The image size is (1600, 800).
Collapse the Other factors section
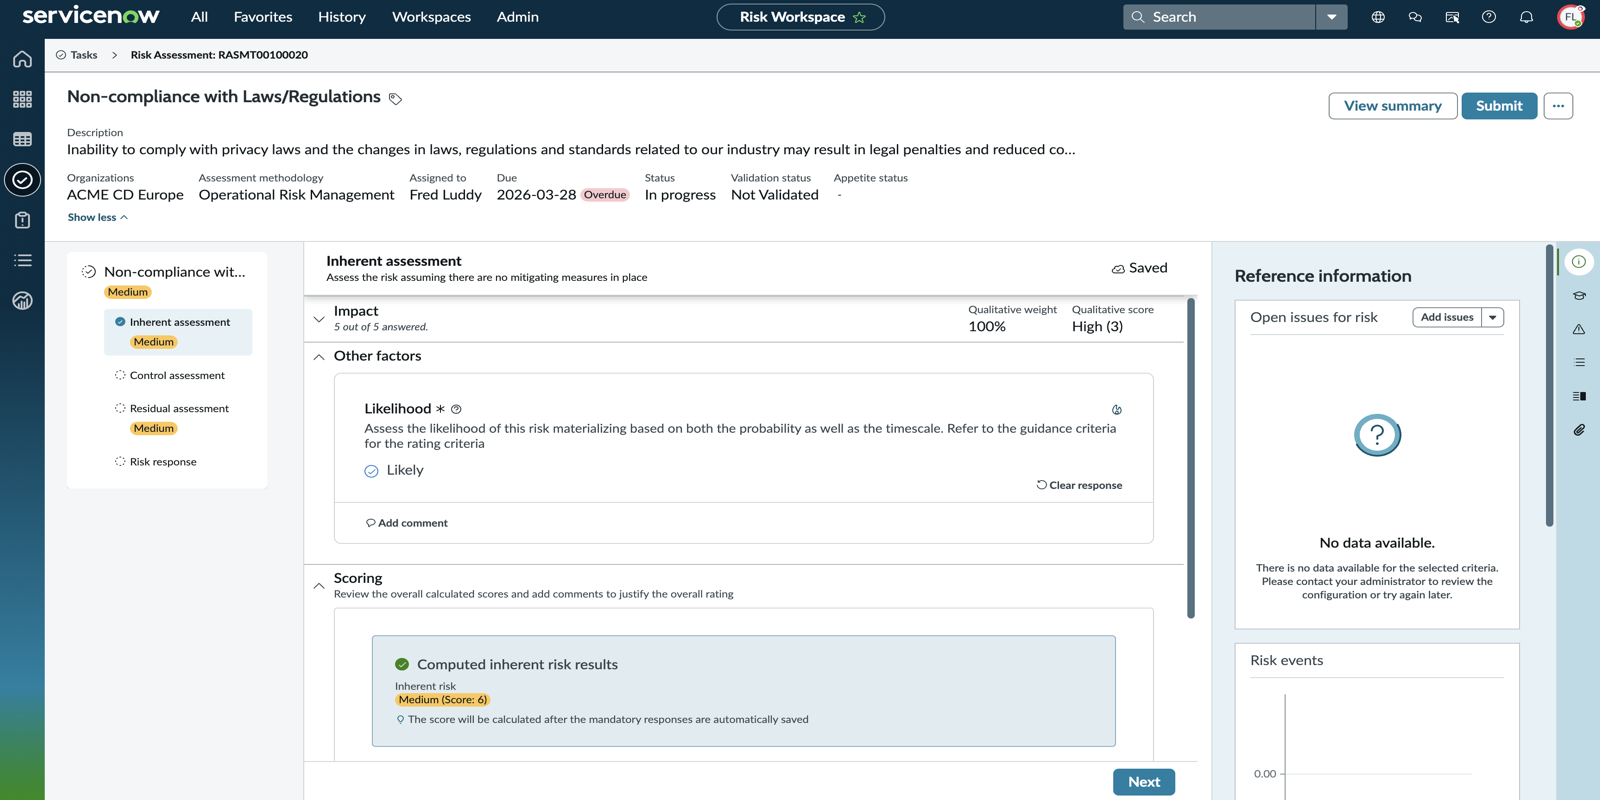pyautogui.click(x=319, y=357)
